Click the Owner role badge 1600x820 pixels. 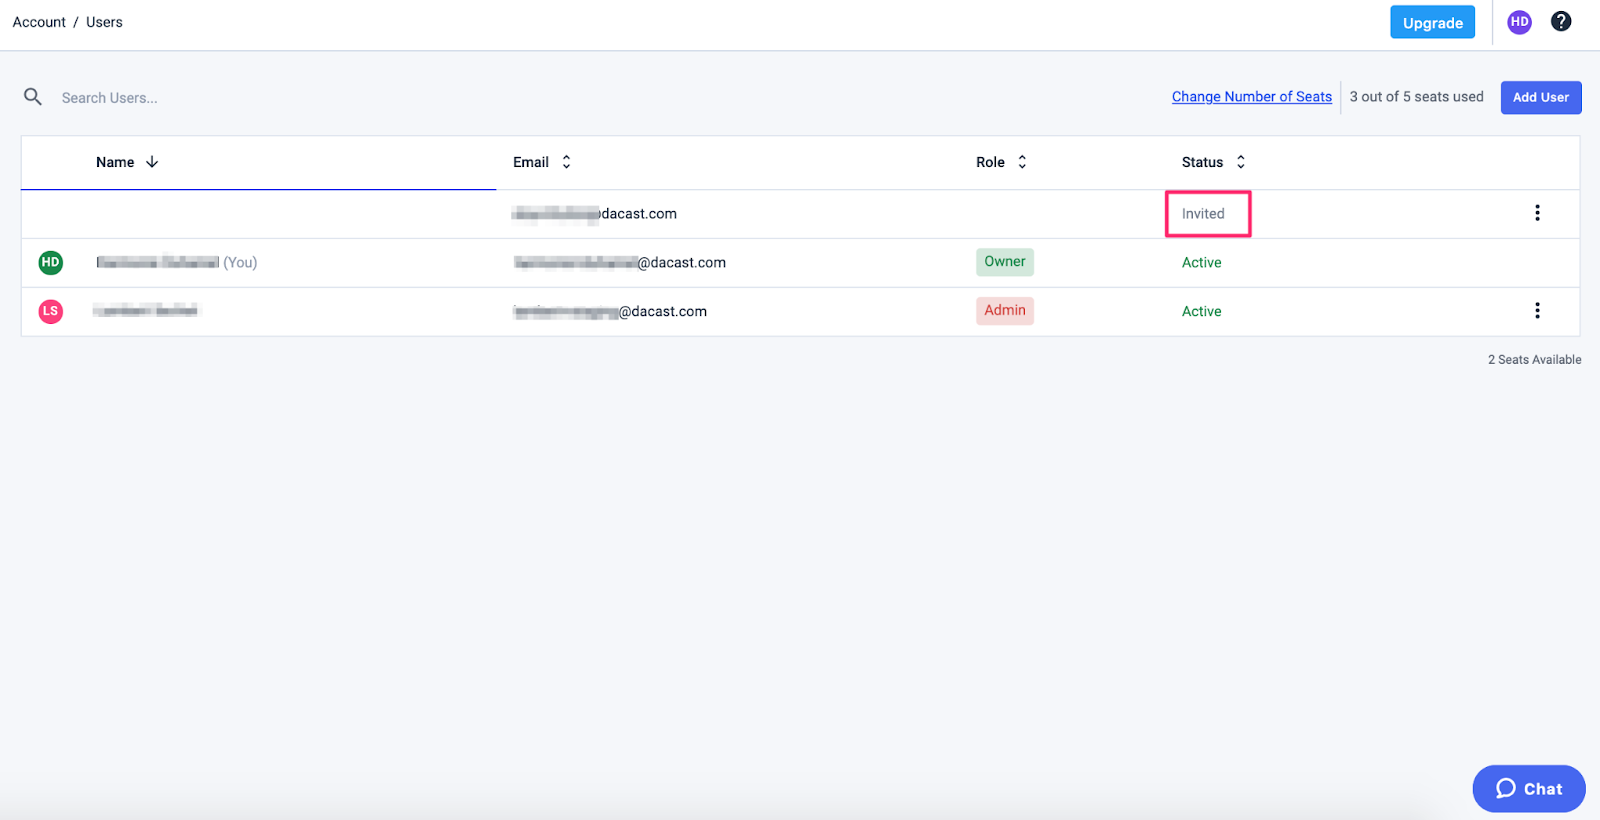(x=1004, y=262)
